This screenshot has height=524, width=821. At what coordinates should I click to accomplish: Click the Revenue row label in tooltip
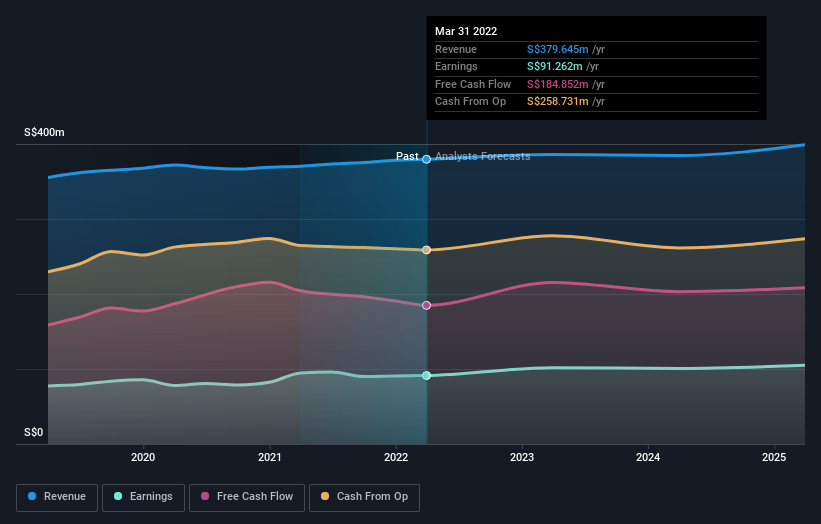[456, 49]
